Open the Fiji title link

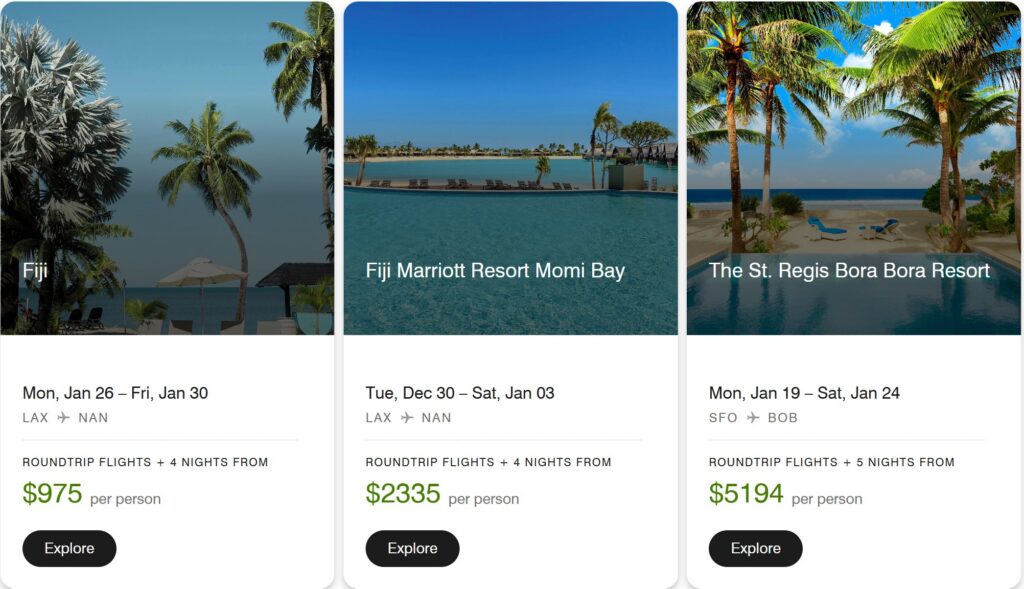pyautogui.click(x=35, y=271)
